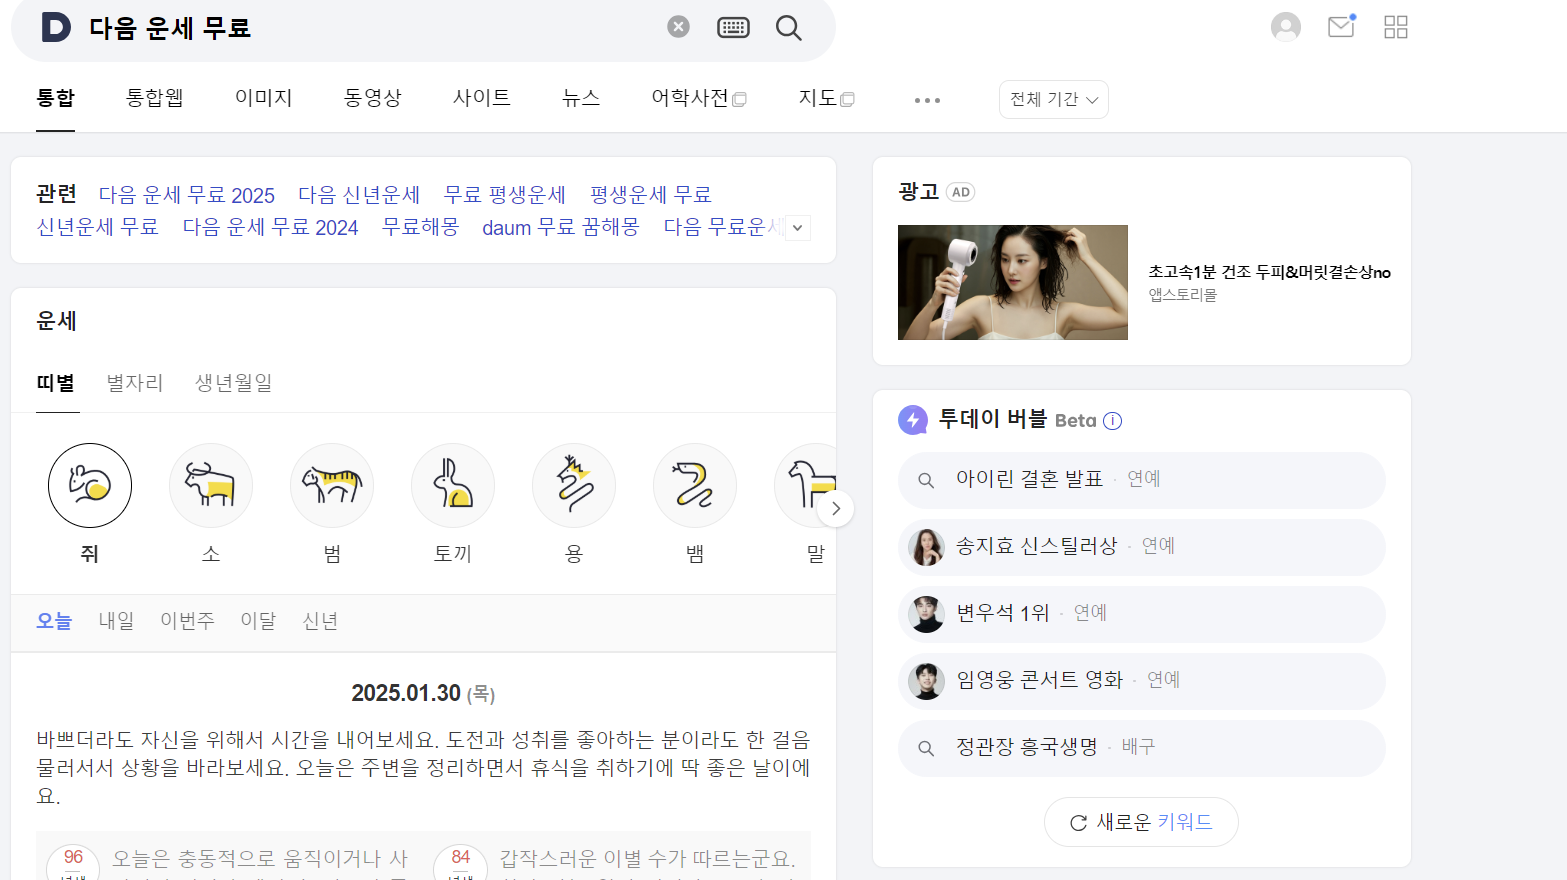This screenshot has height=880, width=1567.
Task: Open the 변우석 1위 keyword
Action: (x=1141, y=614)
